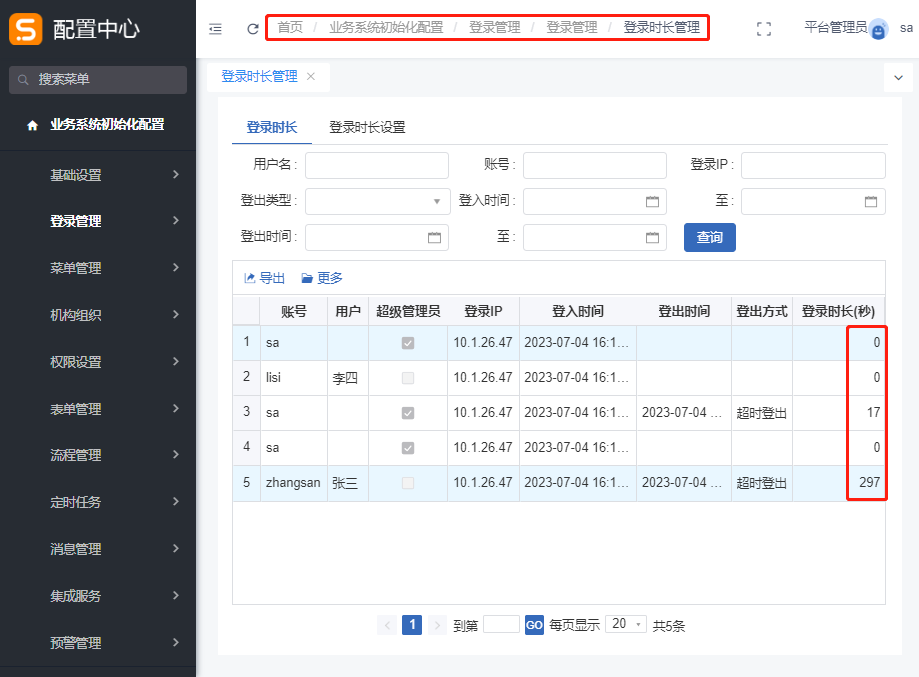Screen dimensions: 919x677
Task: Close the 登录时长管理 tab
Action: tap(311, 76)
